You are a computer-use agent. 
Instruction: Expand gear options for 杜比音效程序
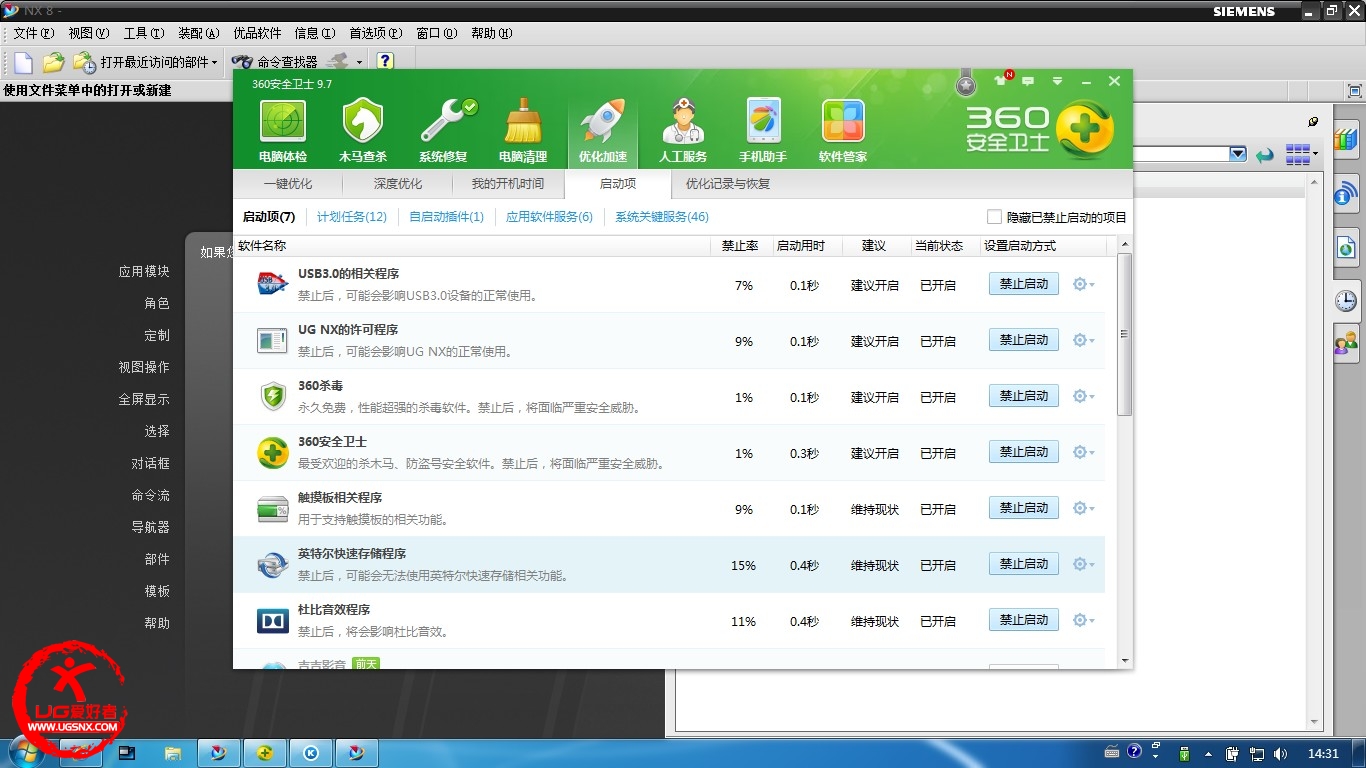1083,620
